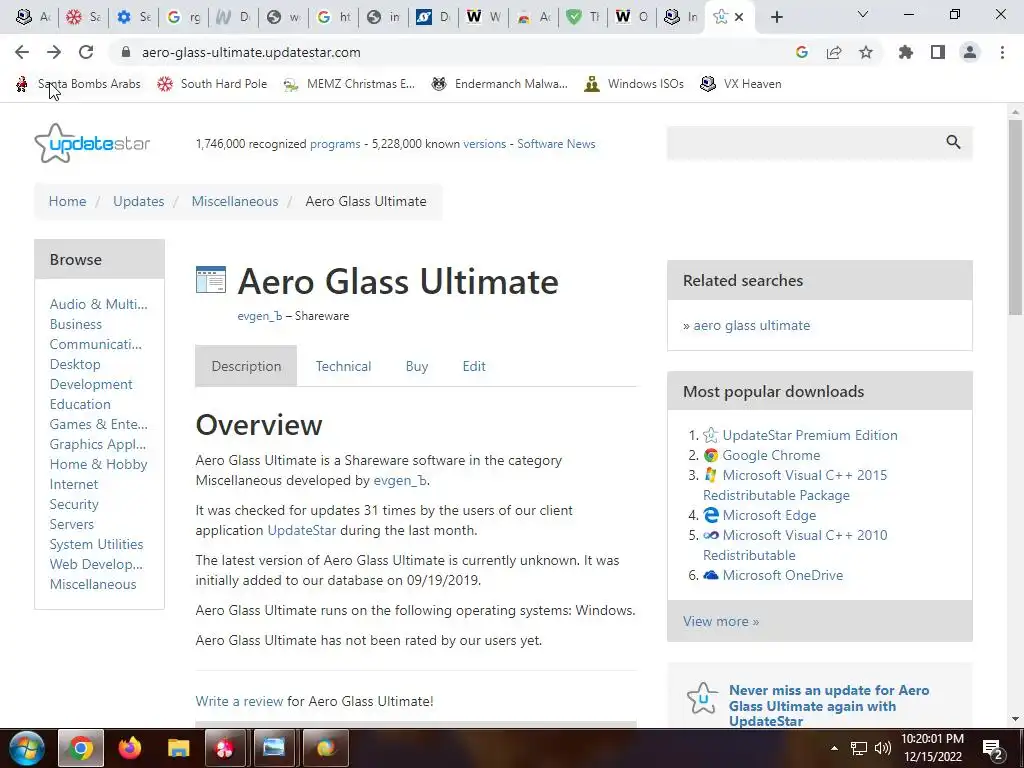This screenshot has width=1024, height=768.
Task: Browse Security category
Action: [x=74, y=504]
